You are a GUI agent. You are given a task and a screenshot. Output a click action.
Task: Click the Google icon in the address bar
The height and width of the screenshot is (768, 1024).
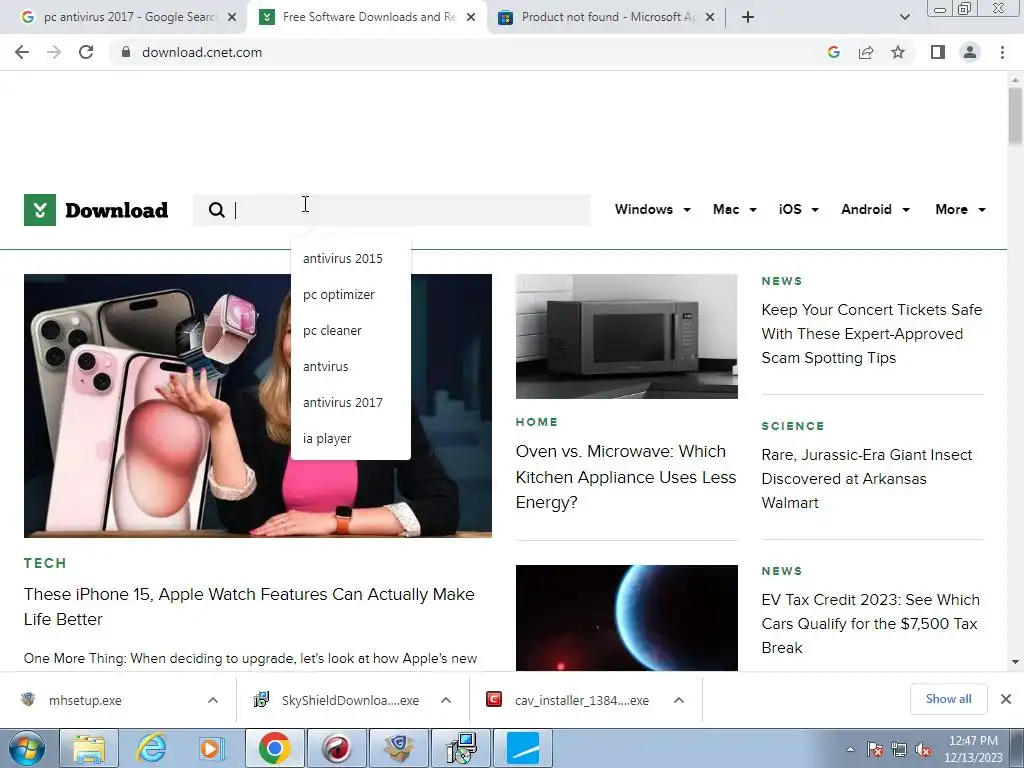(x=833, y=52)
